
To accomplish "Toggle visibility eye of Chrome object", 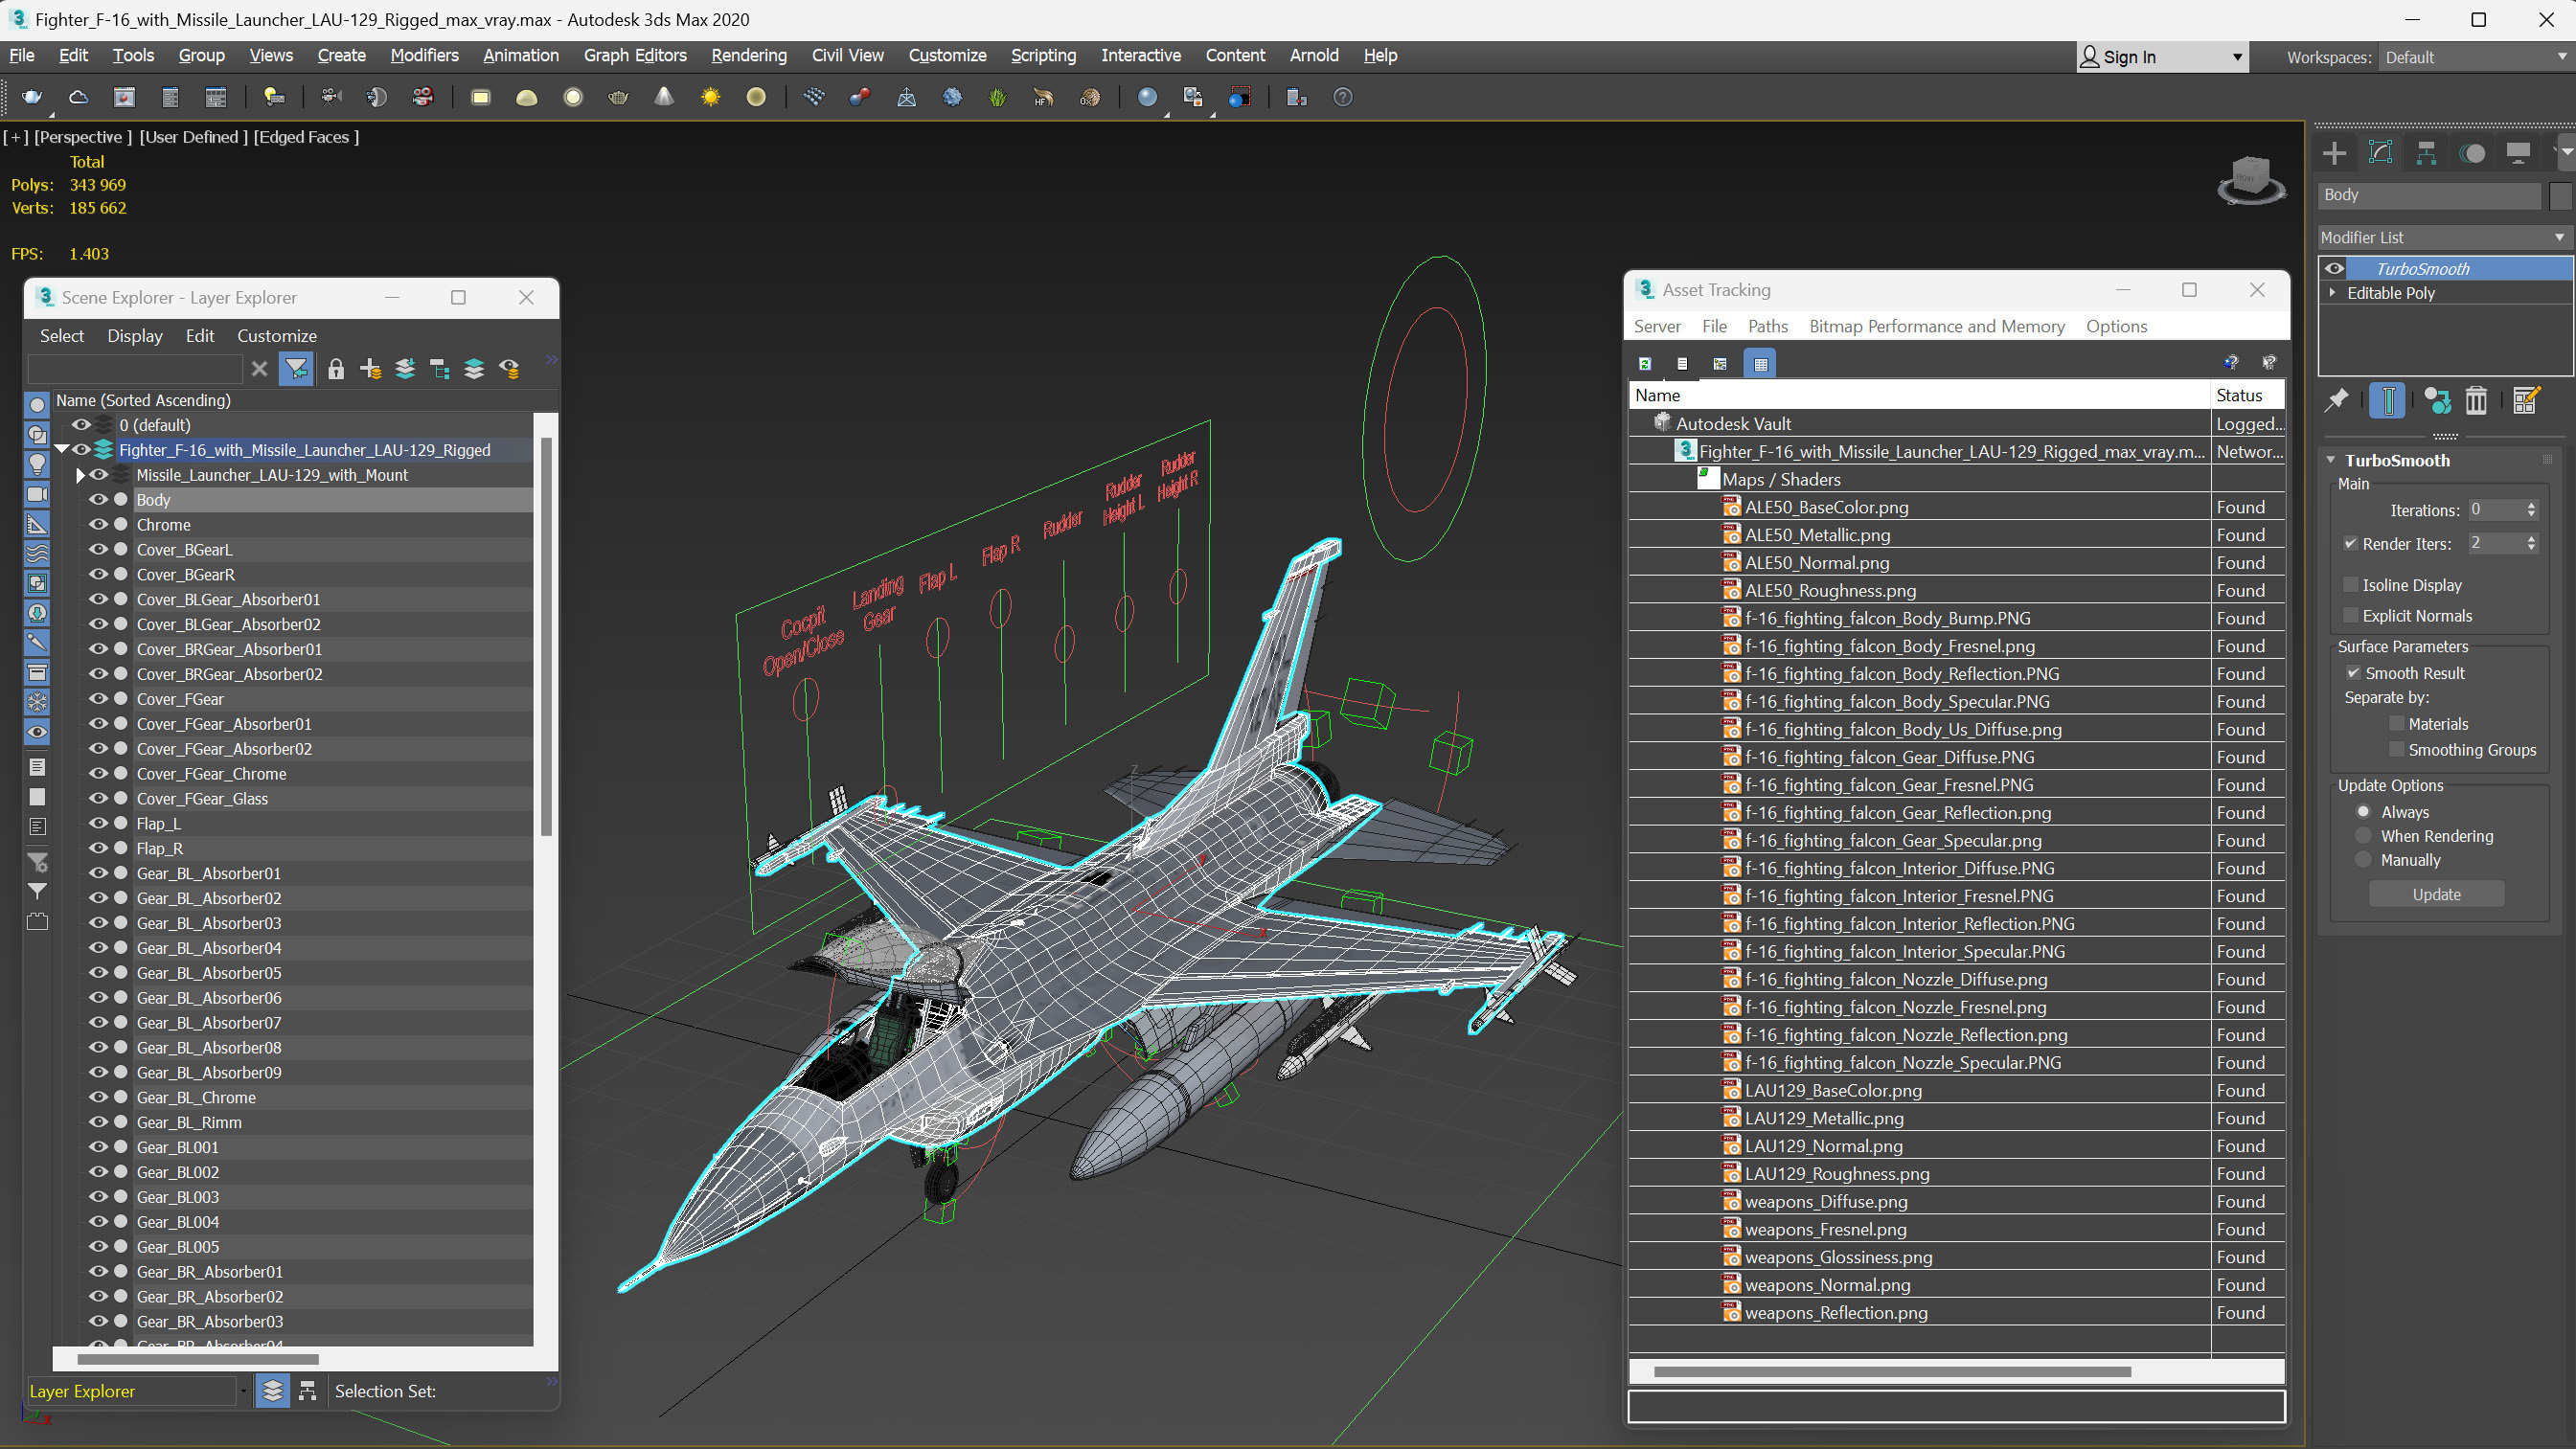I will pos(98,524).
